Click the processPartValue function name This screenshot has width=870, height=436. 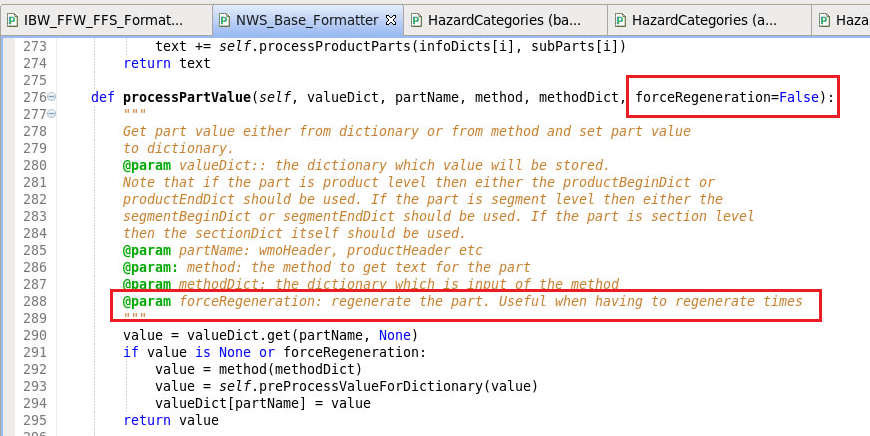coord(187,97)
